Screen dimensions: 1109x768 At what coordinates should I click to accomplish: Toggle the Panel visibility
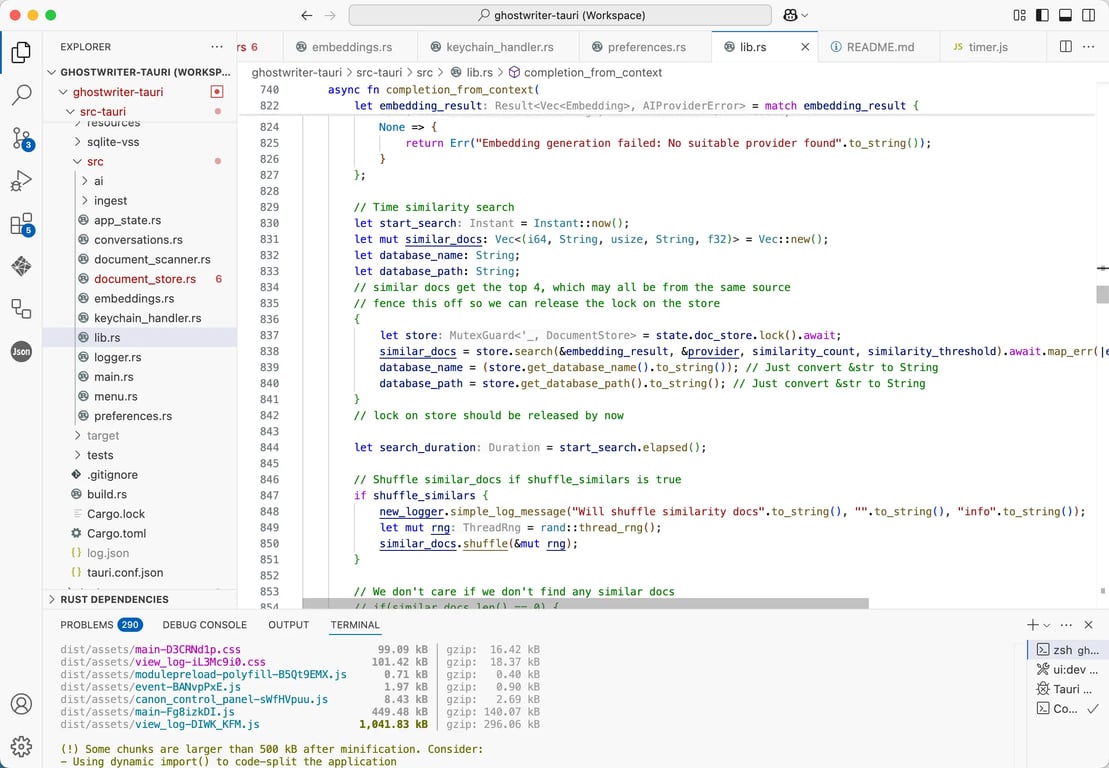point(1065,15)
